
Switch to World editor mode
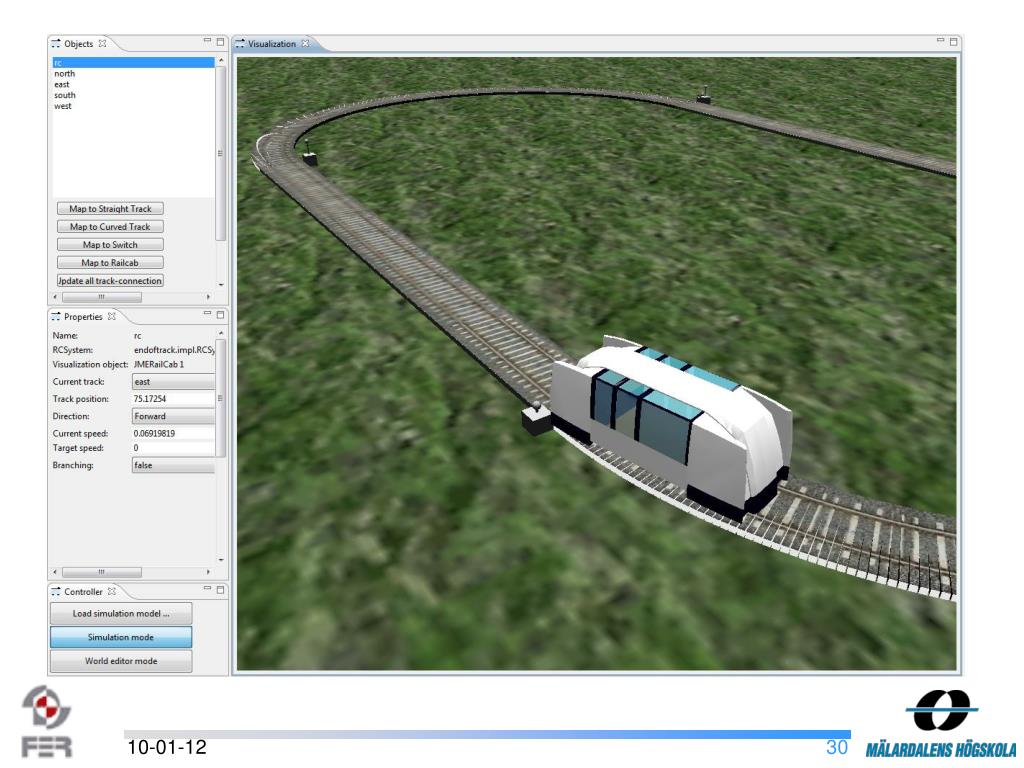click(121, 662)
